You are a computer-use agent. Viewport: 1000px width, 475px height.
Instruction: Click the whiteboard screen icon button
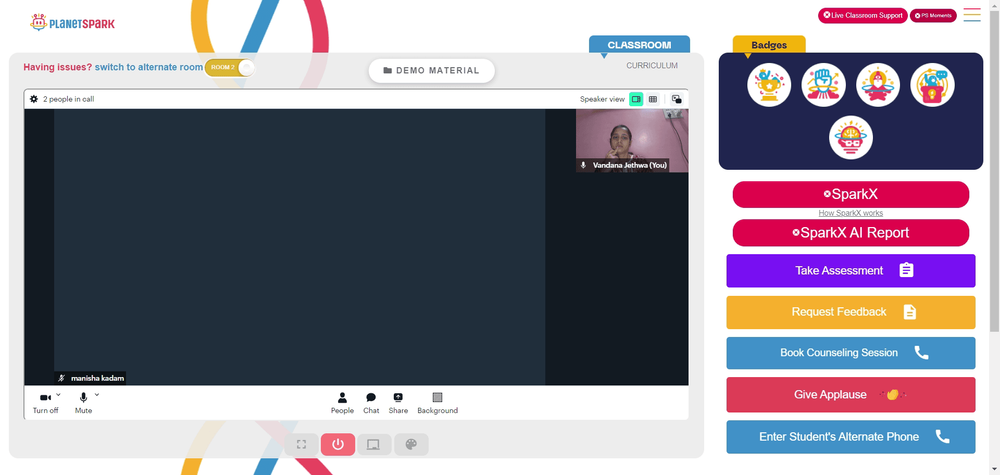(374, 444)
